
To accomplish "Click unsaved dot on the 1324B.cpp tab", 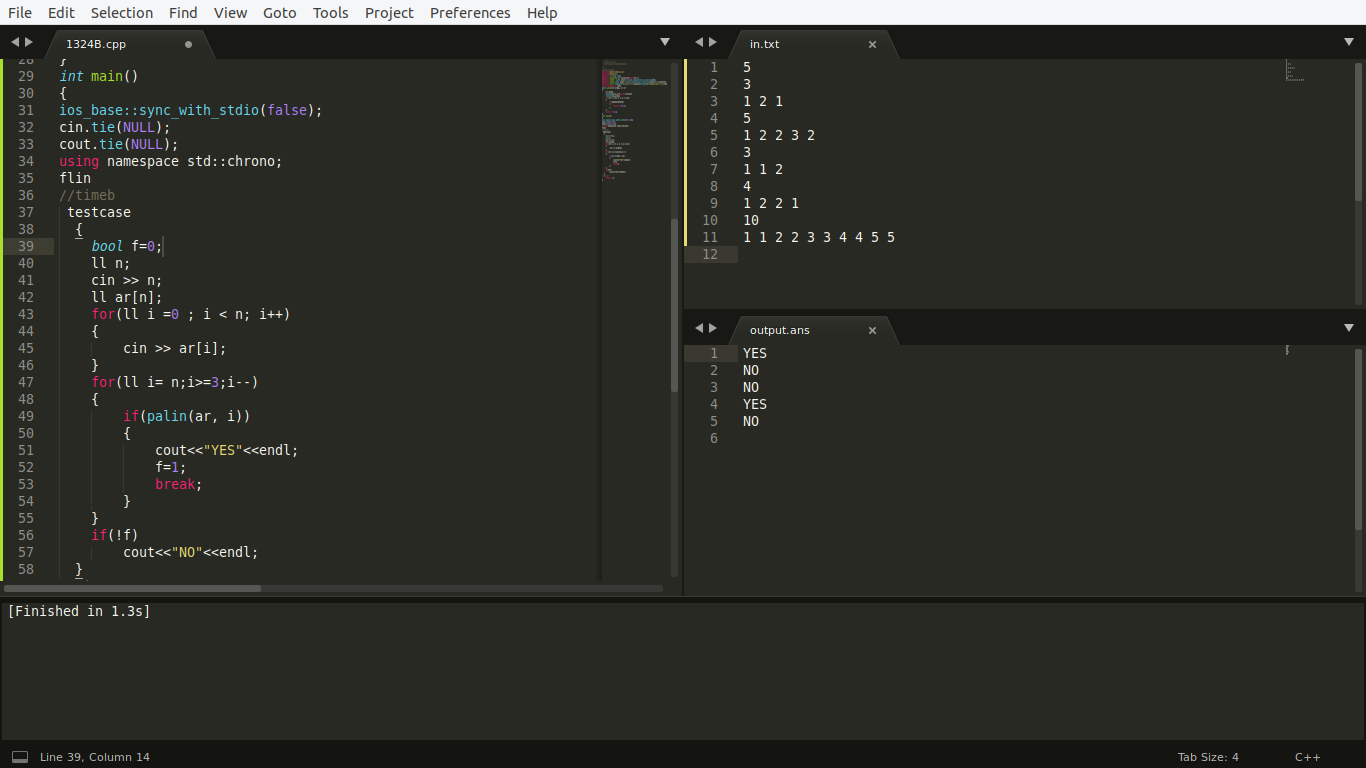I will point(188,44).
